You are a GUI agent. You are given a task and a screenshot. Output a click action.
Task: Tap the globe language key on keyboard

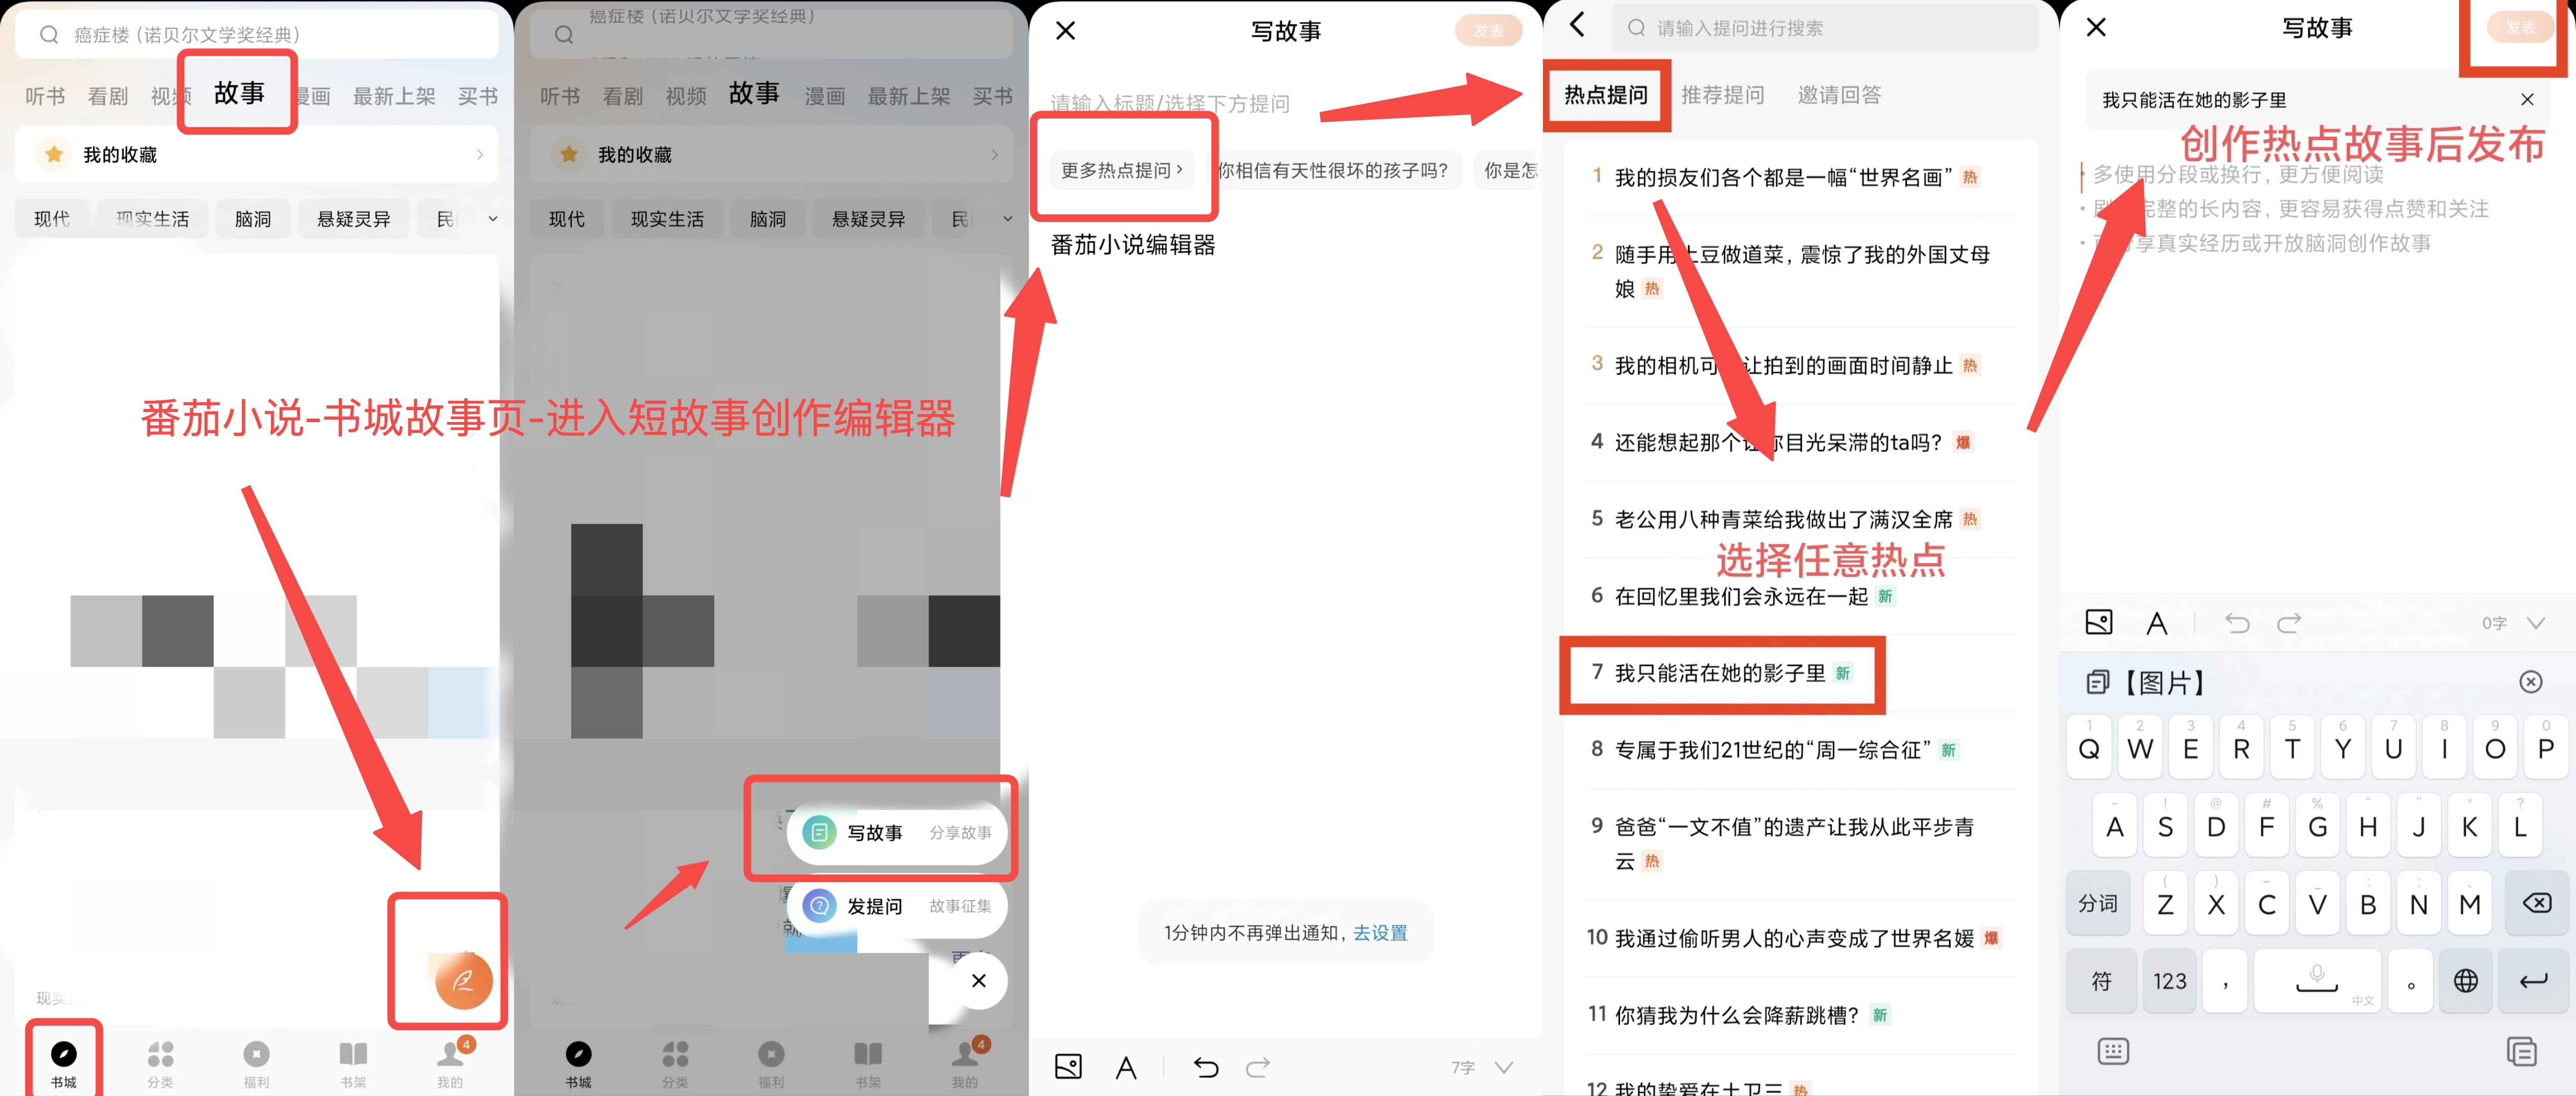[2465, 981]
